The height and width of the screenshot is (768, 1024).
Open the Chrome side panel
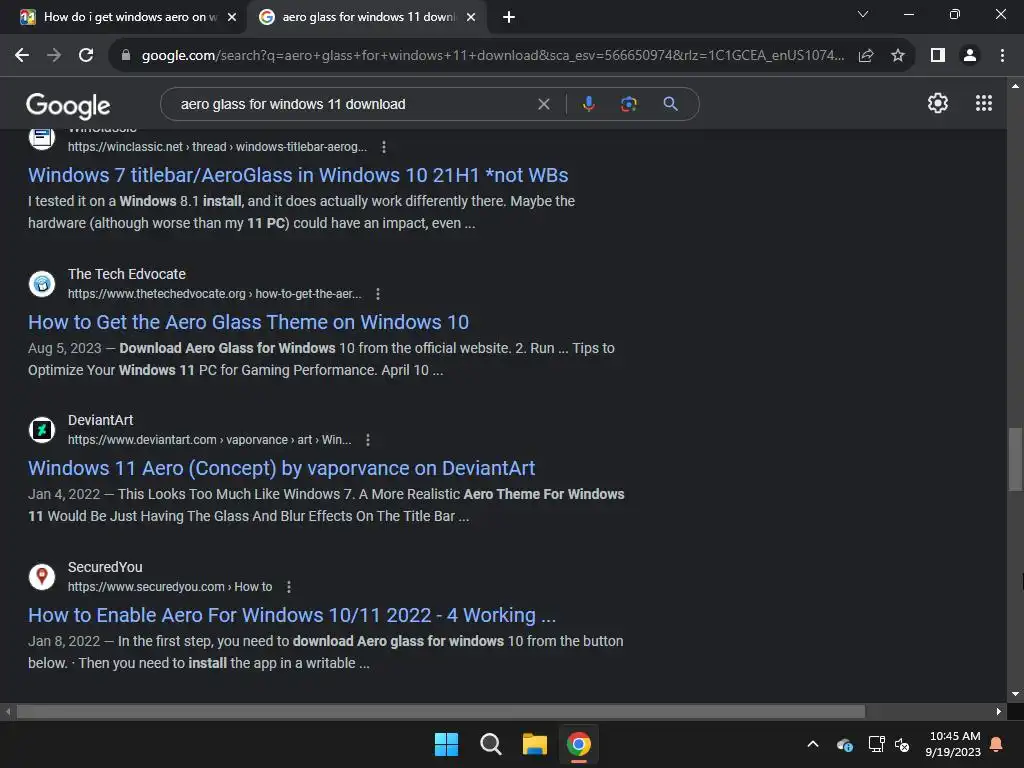(938, 56)
